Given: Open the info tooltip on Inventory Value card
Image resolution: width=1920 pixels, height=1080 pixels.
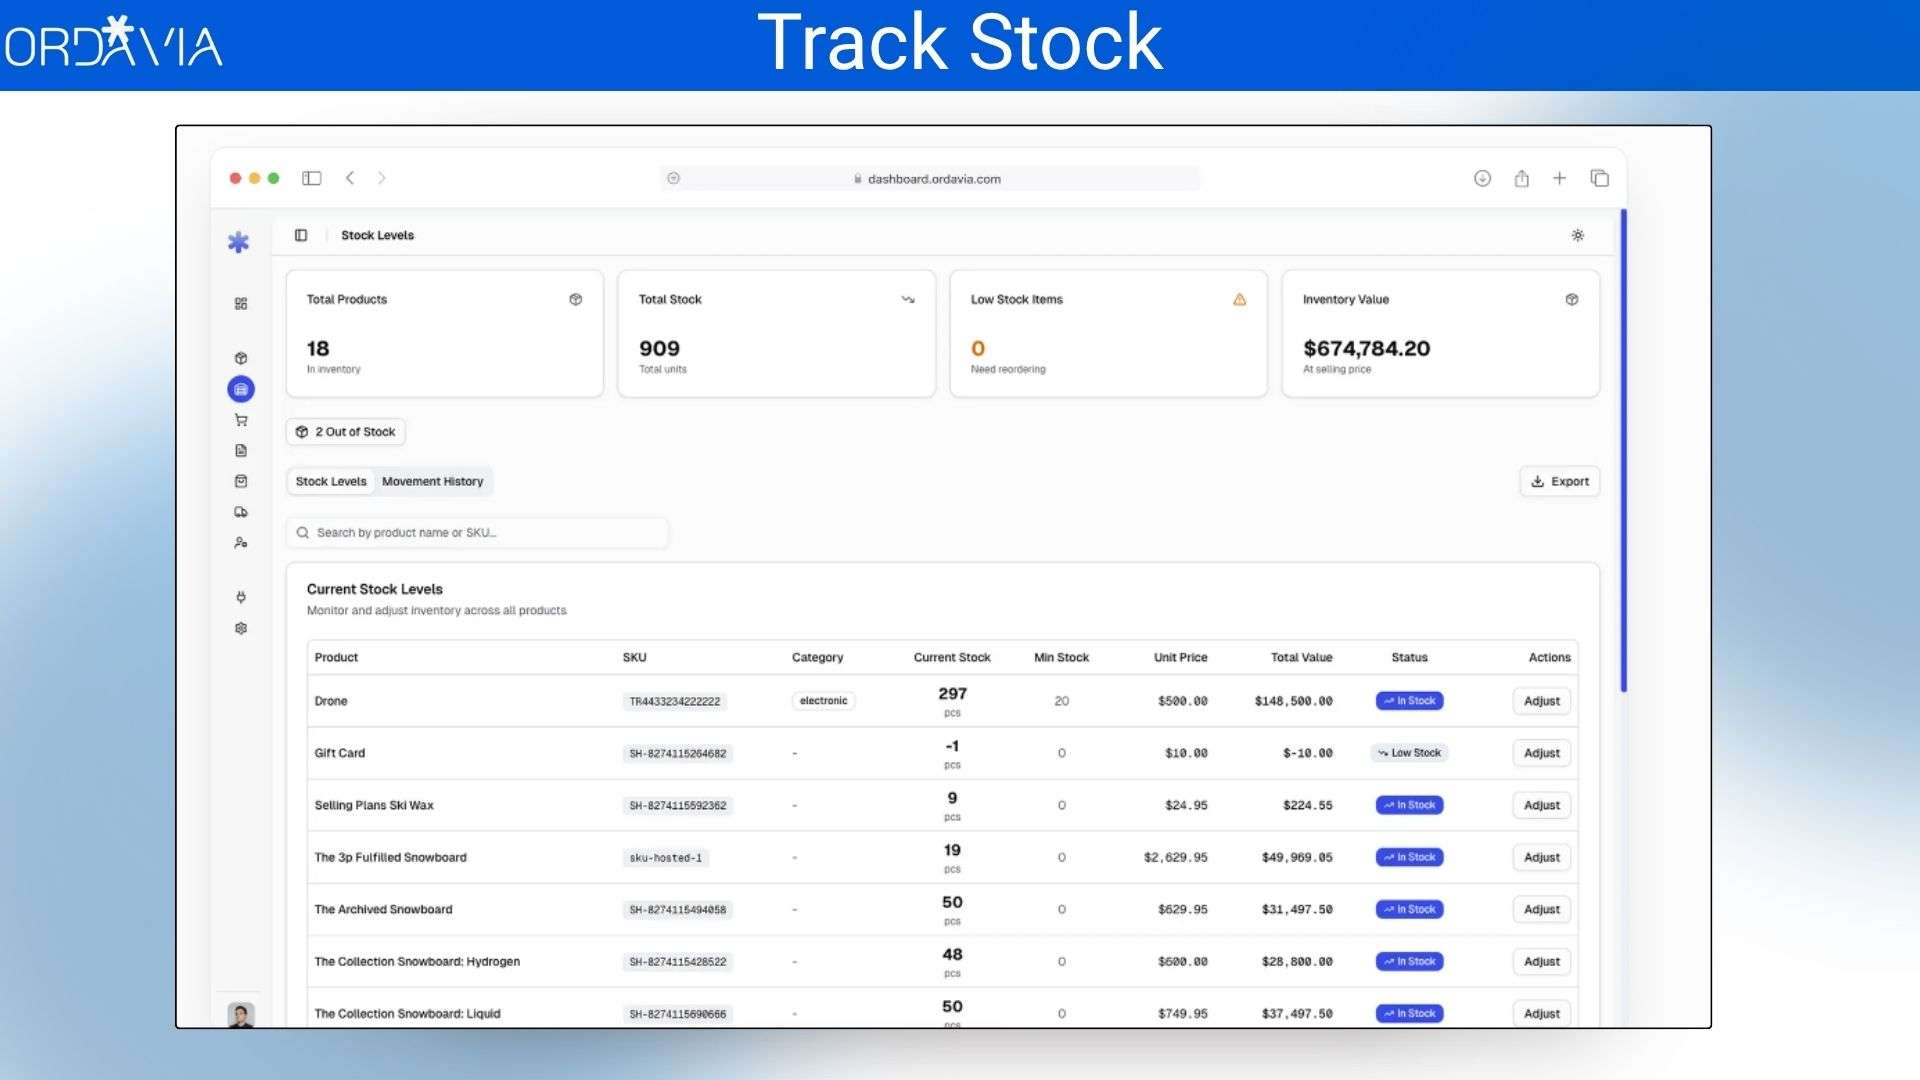Looking at the screenshot, I should [x=1571, y=299].
